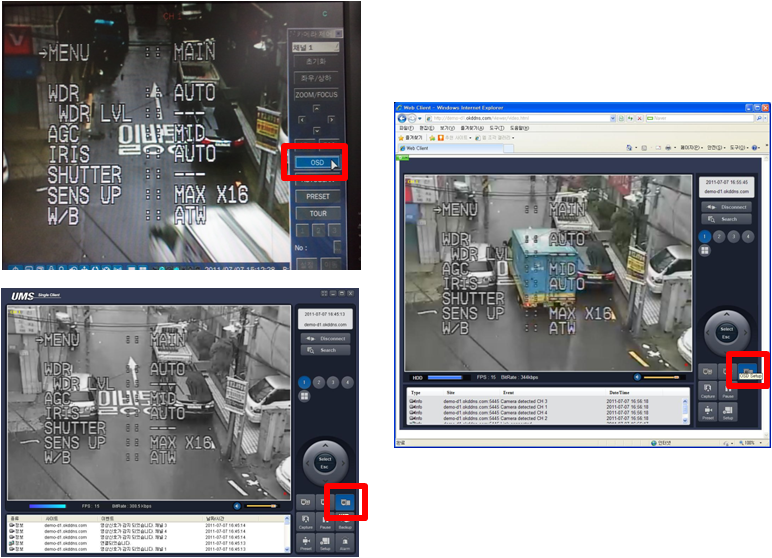The image size is (772, 558).
Task: Click the PTZ up arrow in Web Client
Action: (727, 315)
